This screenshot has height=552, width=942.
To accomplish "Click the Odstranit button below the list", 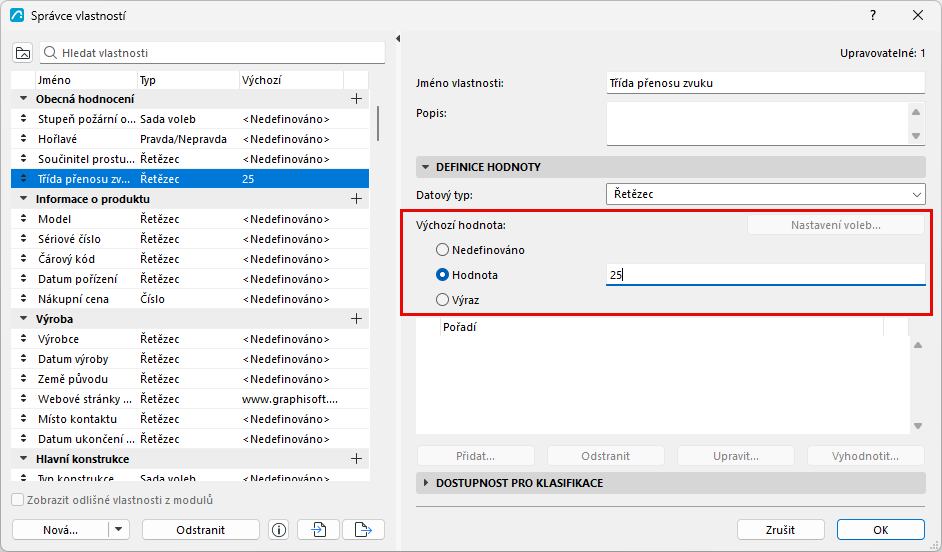I will (201, 530).
